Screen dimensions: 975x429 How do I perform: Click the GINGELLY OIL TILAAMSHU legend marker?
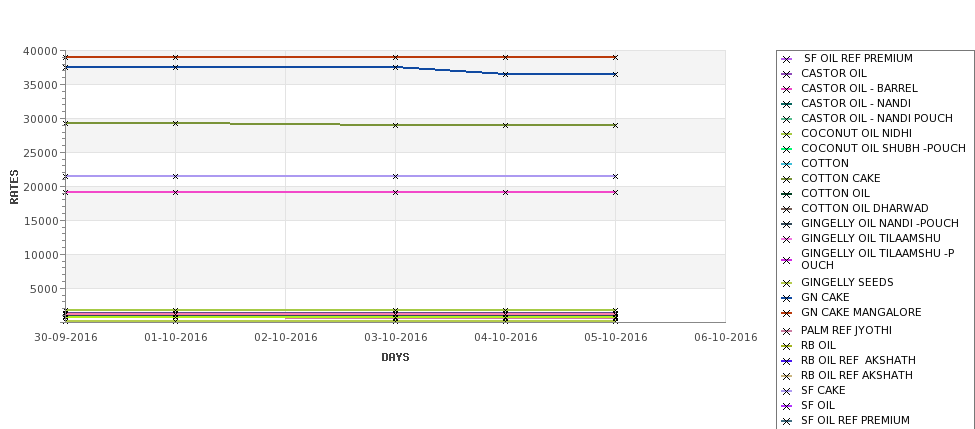tap(786, 239)
